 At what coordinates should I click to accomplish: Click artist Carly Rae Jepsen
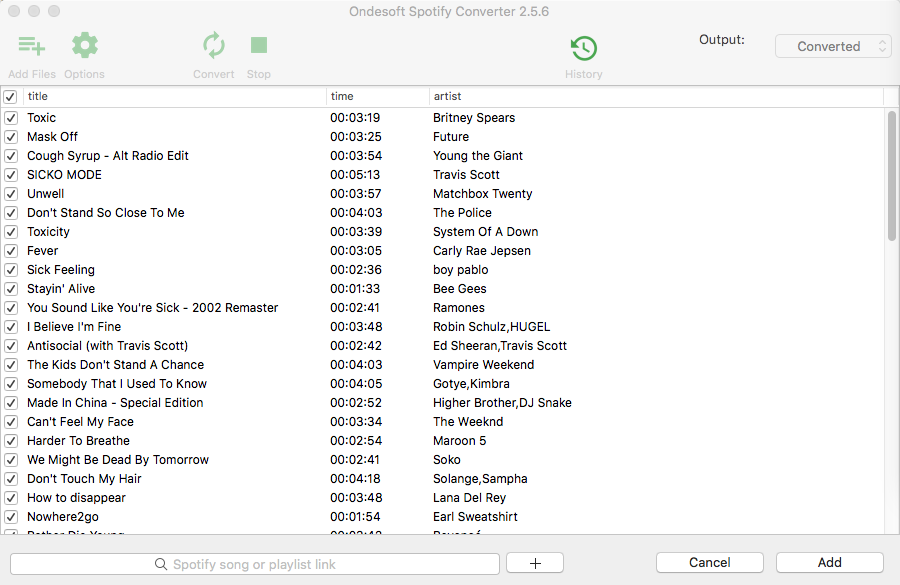point(482,251)
